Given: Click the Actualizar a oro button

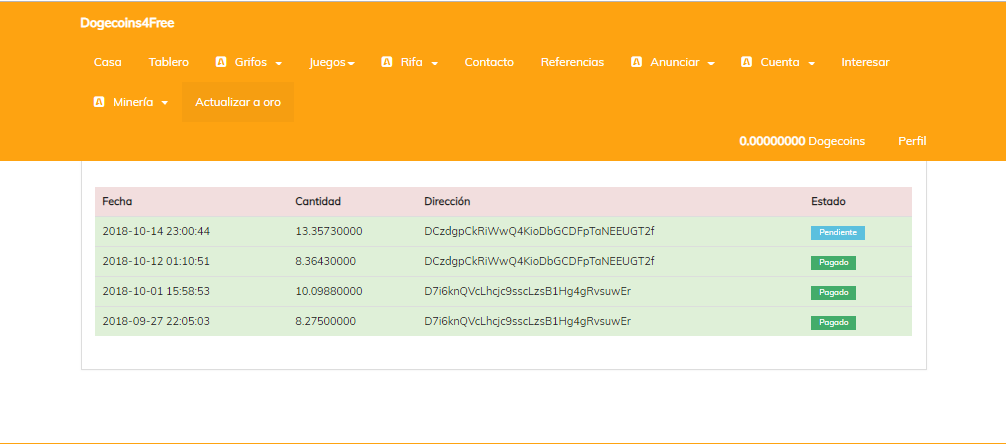Looking at the screenshot, I should (x=238, y=102).
